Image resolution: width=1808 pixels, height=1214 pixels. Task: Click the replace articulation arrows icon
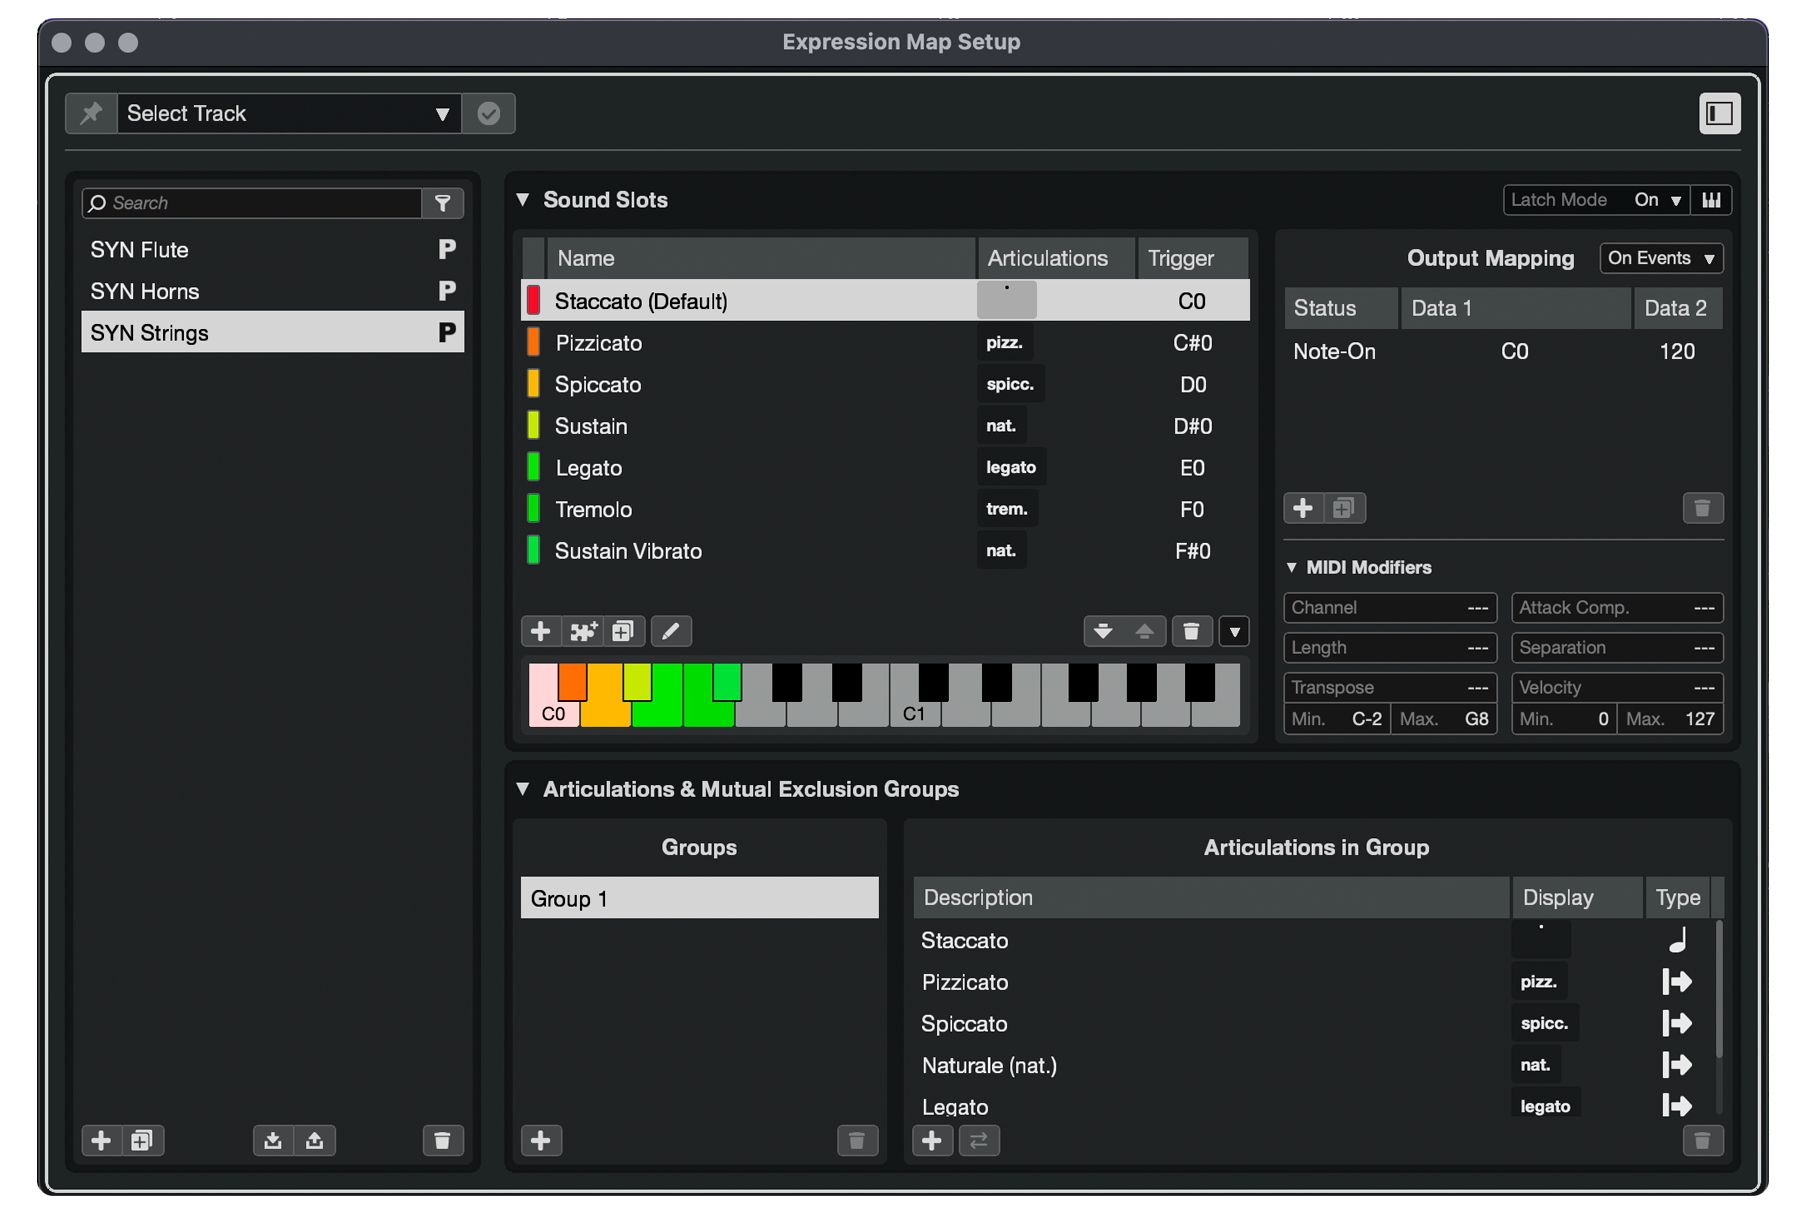(x=979, y=1140)
